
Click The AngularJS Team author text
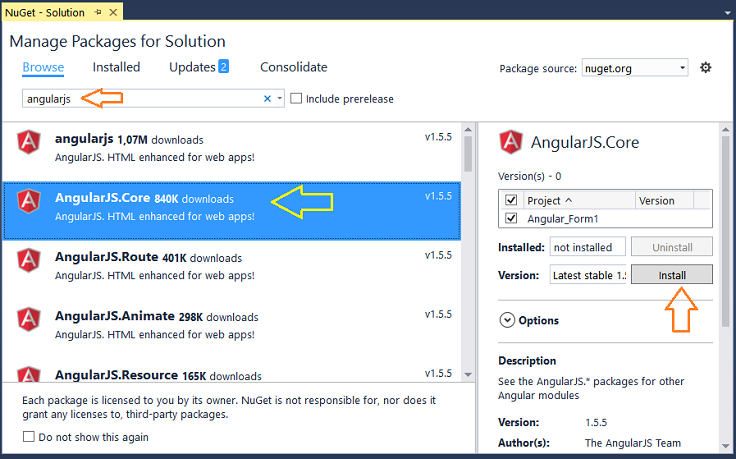(632, 443)
